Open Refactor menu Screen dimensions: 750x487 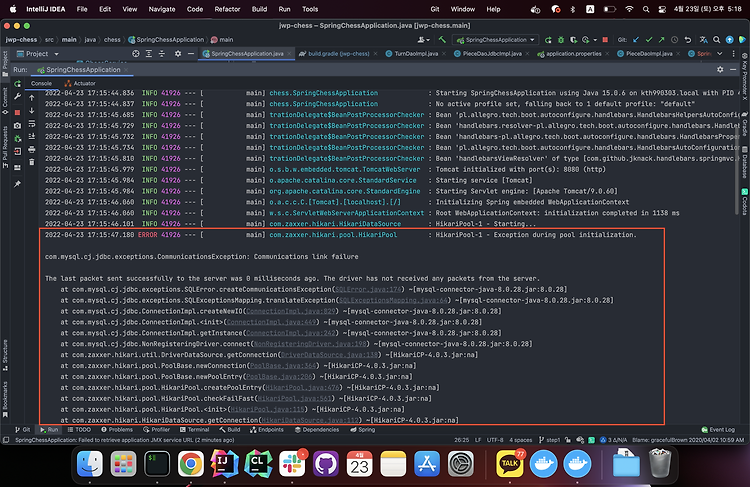(x=227, y=9)
